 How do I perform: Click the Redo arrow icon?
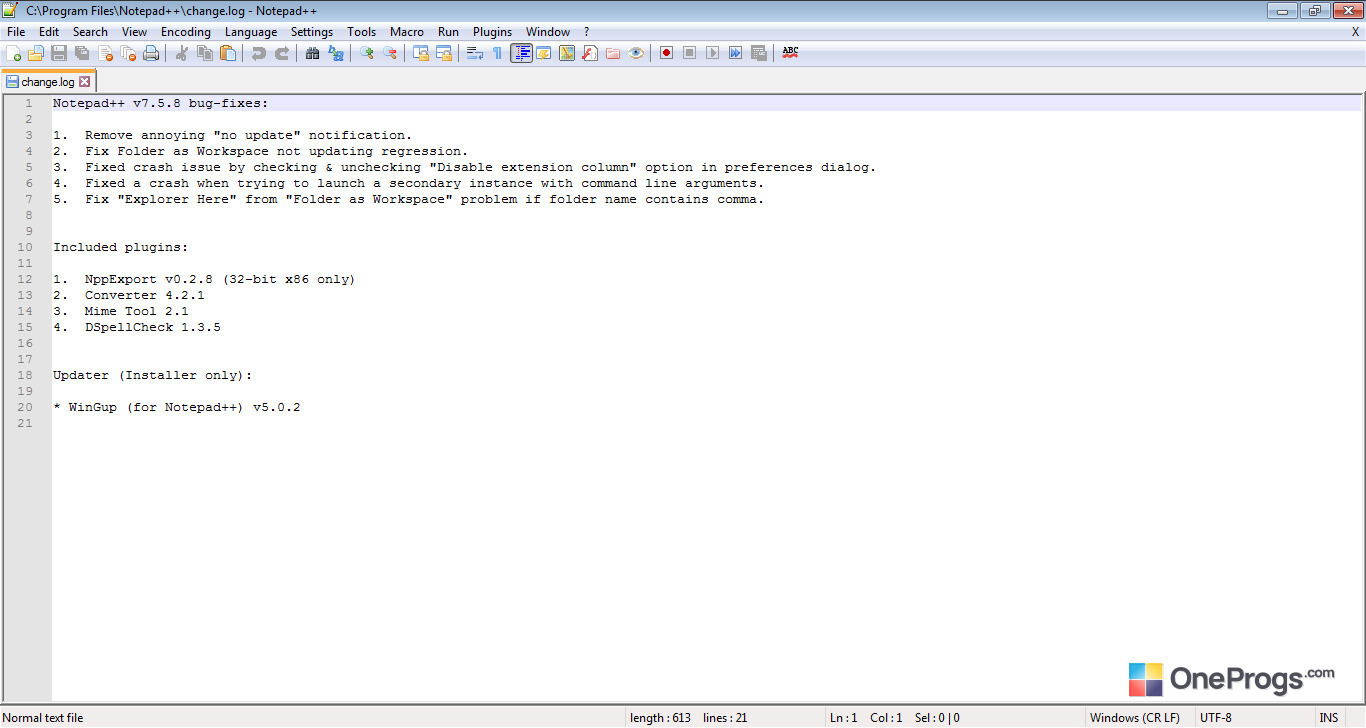282,53
